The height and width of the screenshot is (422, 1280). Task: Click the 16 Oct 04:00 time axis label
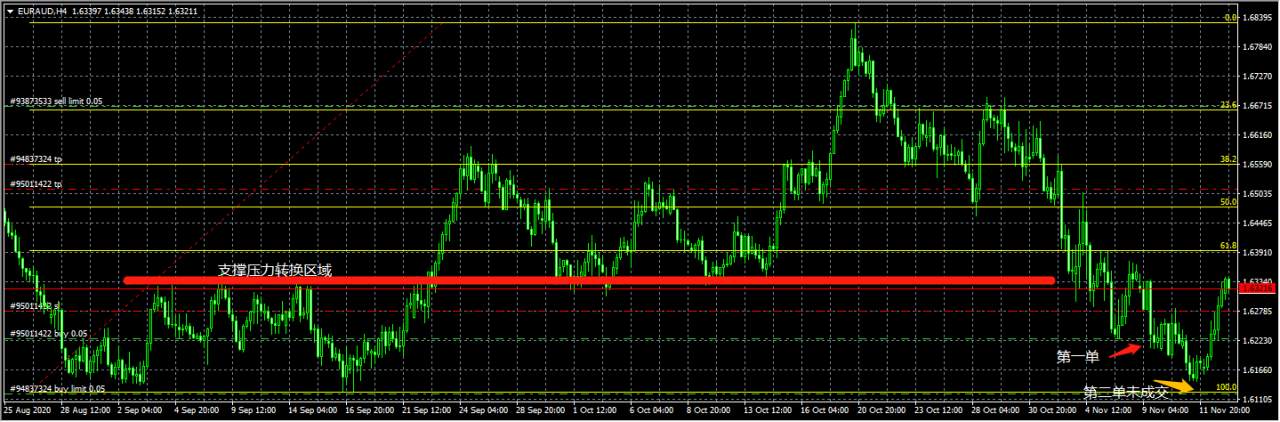(827, 410)
